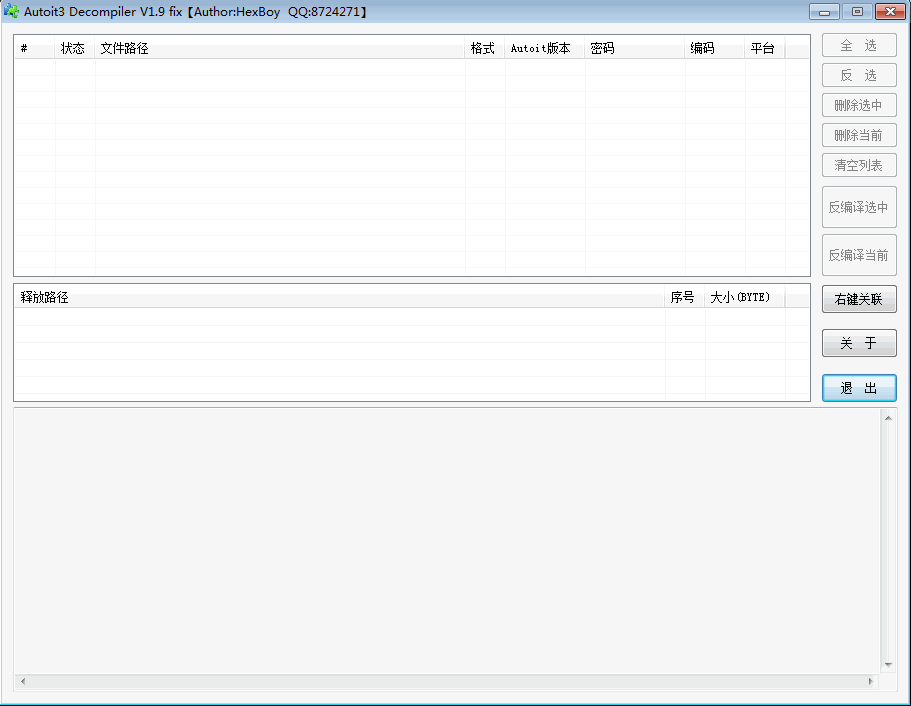Click the 序号 column header
911x706 pixels.
point(685,298)
